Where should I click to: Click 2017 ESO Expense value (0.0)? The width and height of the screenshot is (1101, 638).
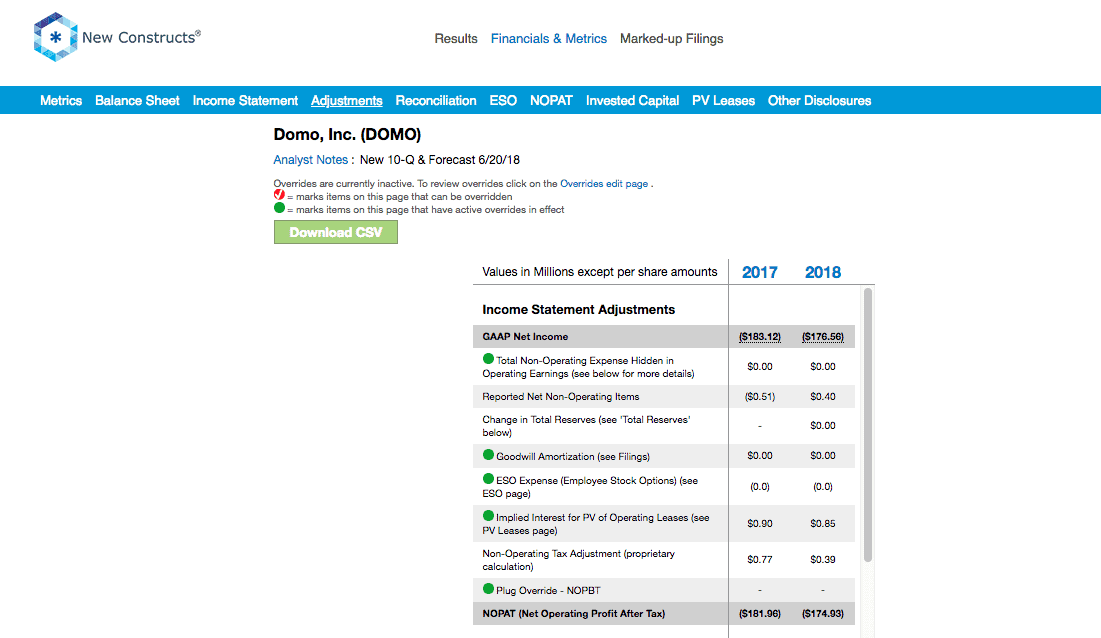coord(760,486)
